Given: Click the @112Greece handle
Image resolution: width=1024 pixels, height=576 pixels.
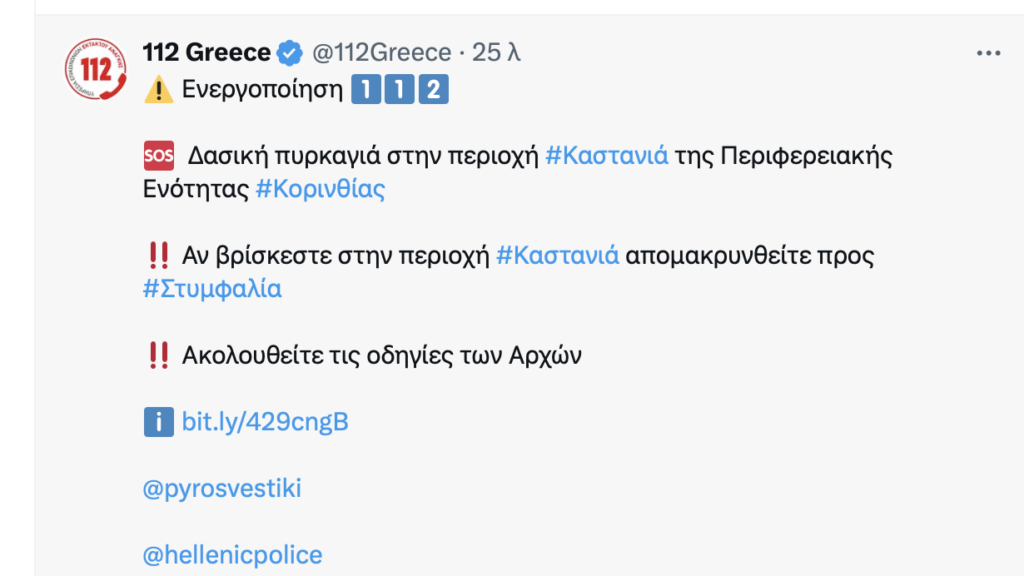Looking at the screenshot, I should [x=381, y=53].
